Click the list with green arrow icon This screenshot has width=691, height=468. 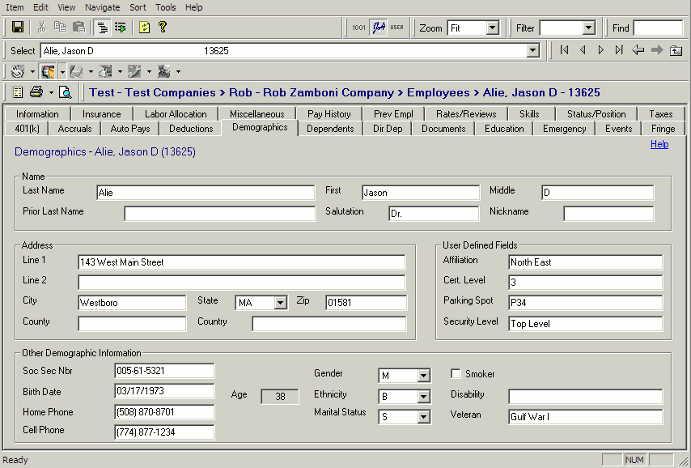(x=120, y=27)
